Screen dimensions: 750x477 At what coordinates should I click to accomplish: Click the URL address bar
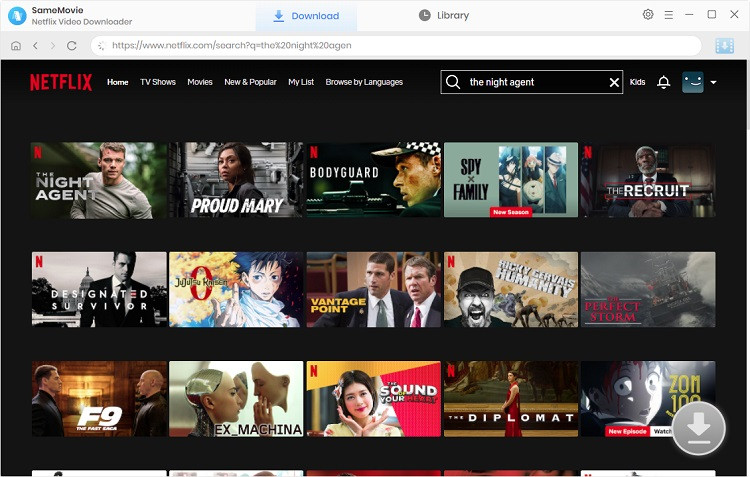[396, 45]
